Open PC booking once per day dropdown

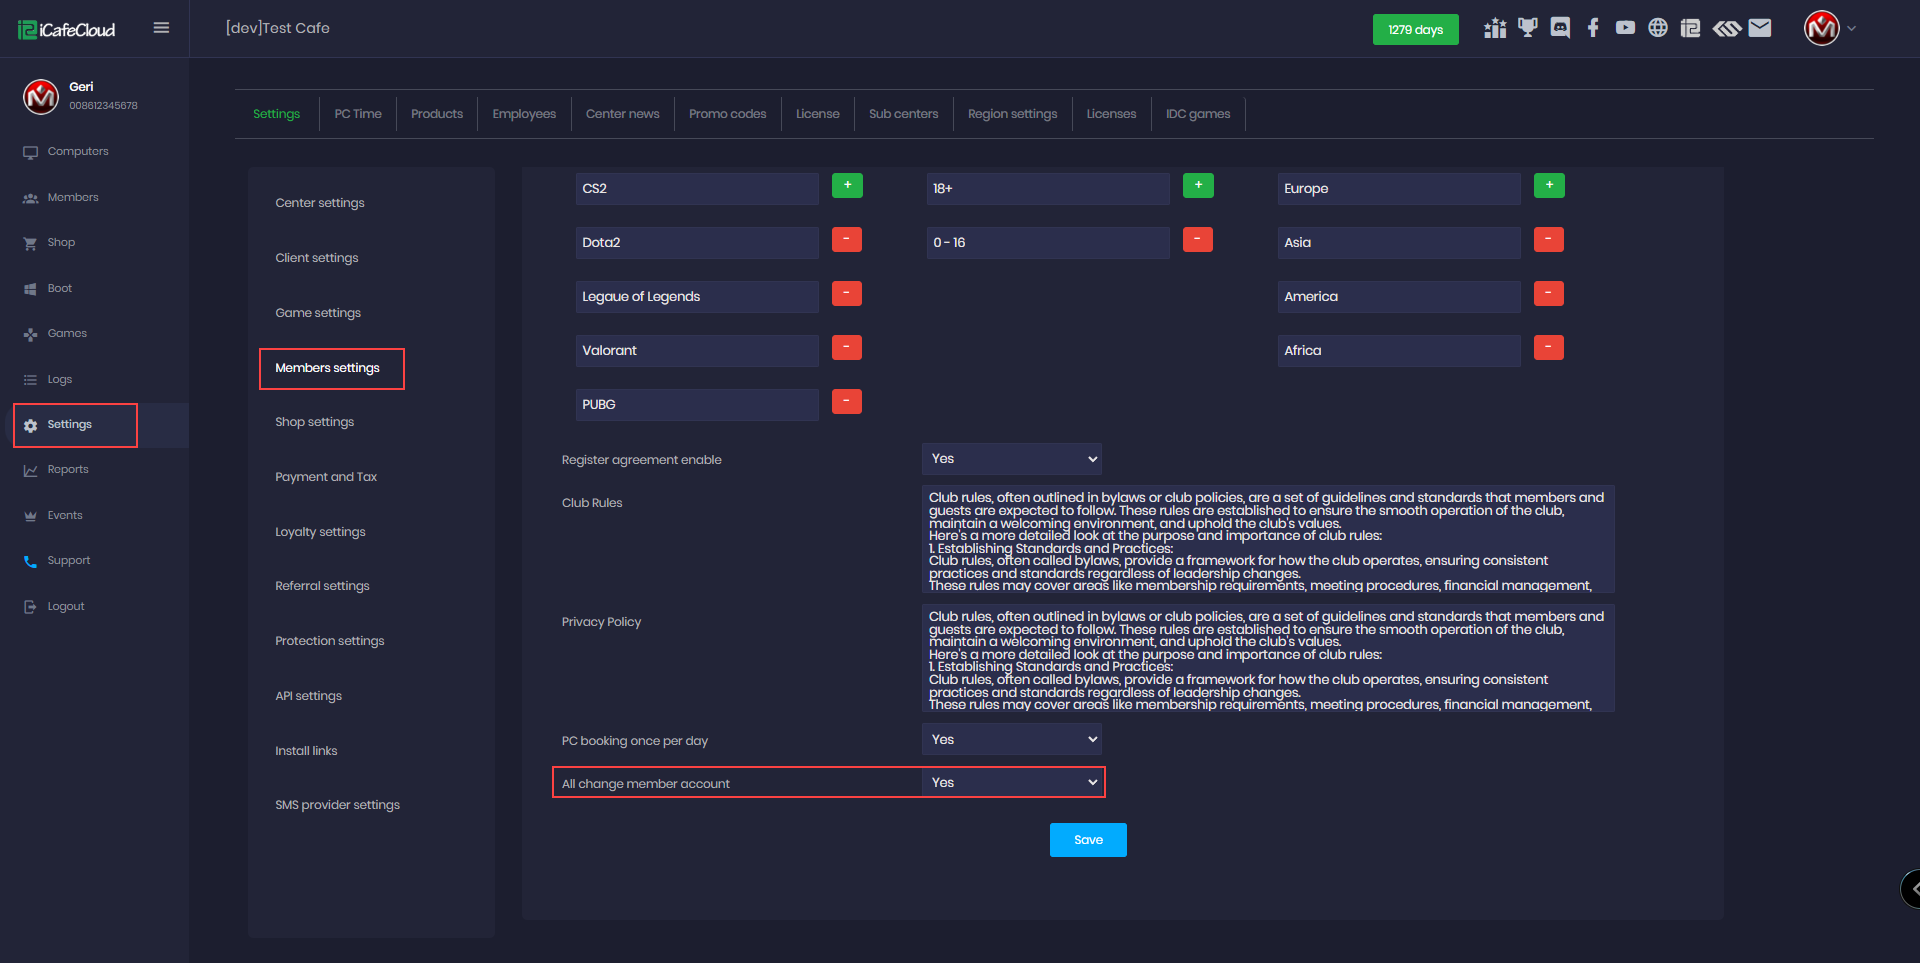pos(1011,740)
